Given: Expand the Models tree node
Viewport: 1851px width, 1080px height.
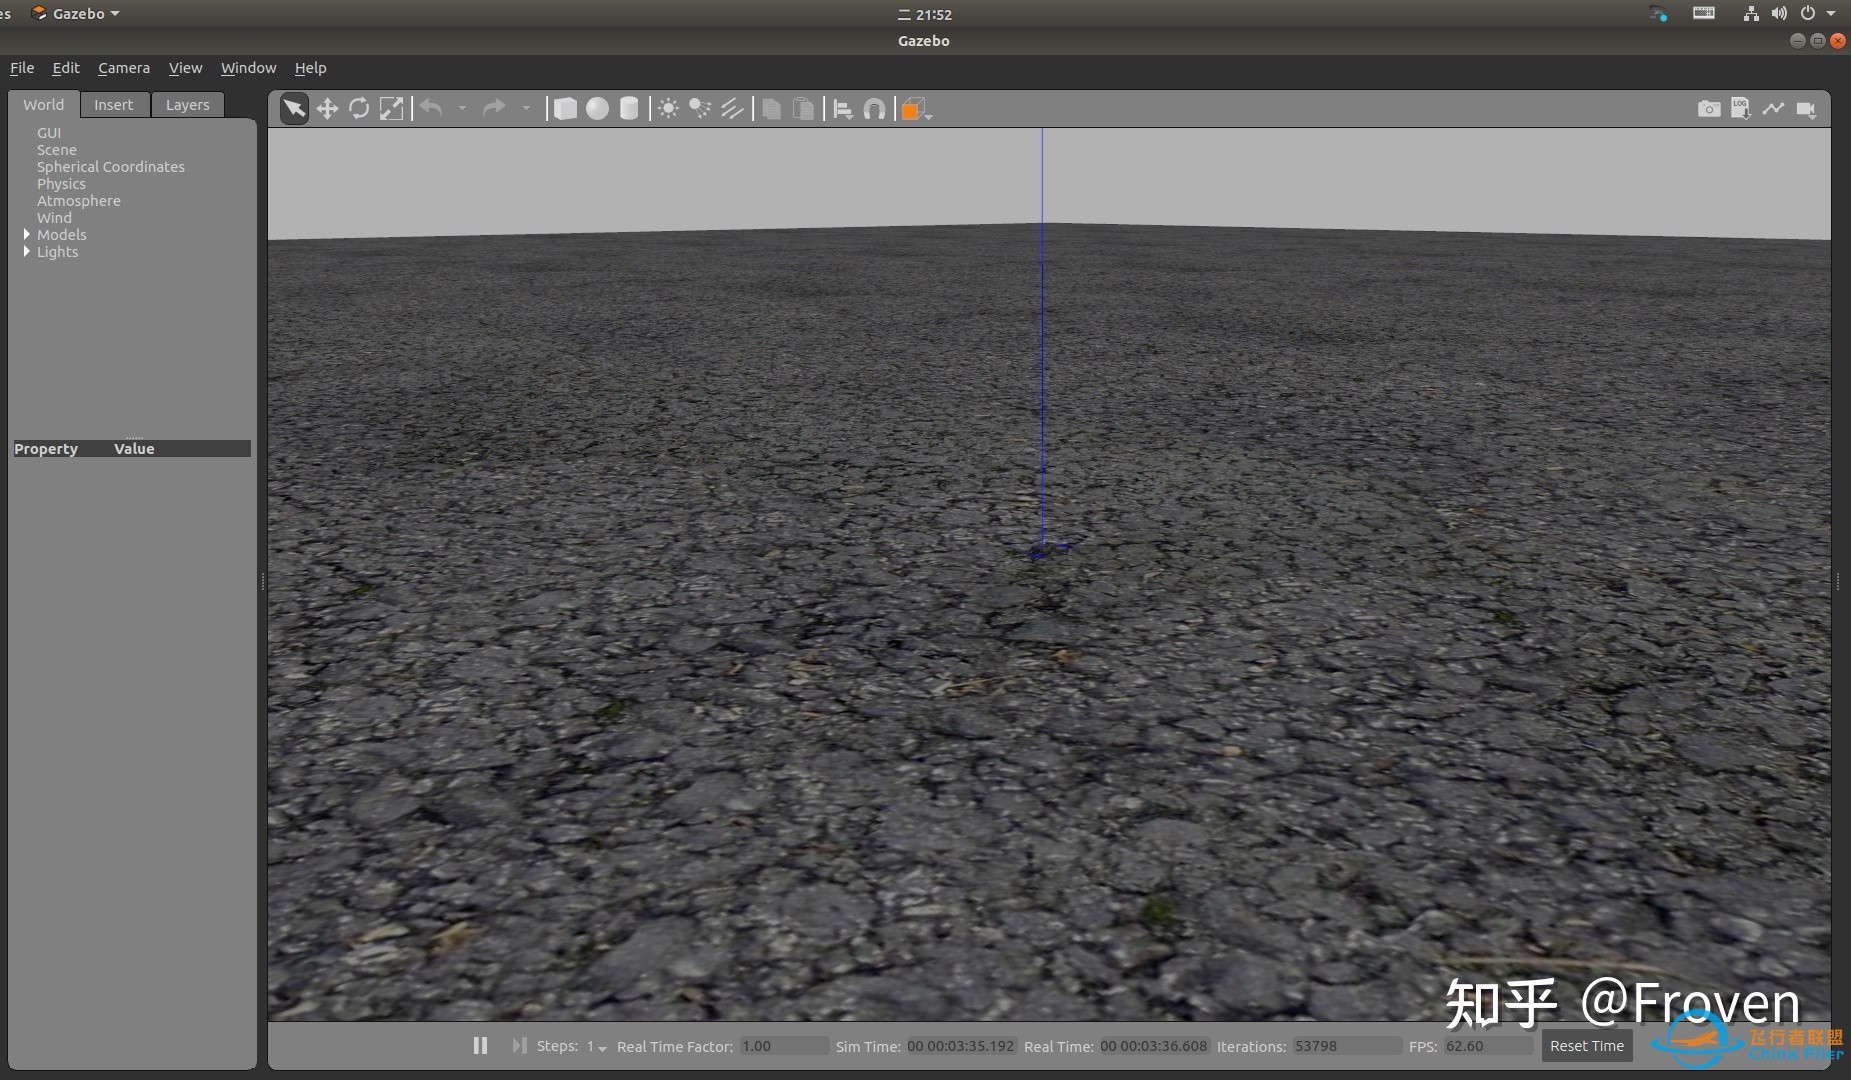Looking at the screenshot, I should [x=27, y=234].
